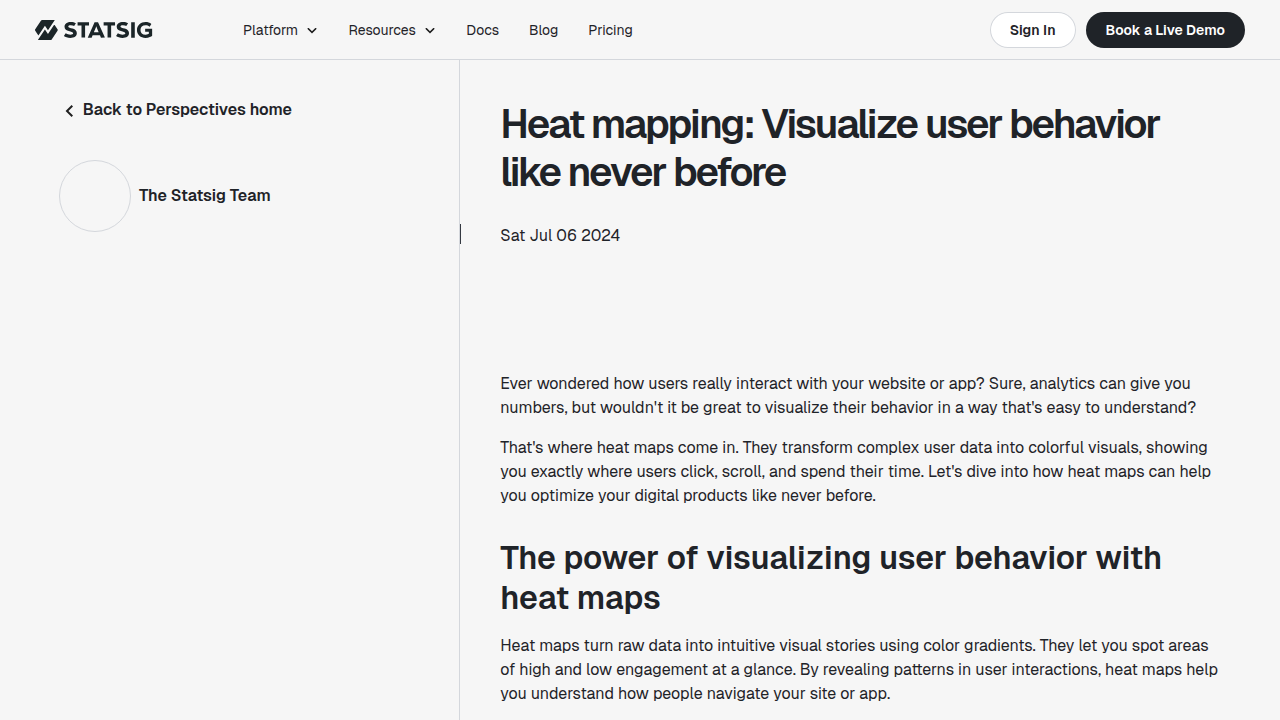This screenshot has width=1280, height=720.
Task: Expand the Resources dropdown menu
Action: [x=392, y=30]
